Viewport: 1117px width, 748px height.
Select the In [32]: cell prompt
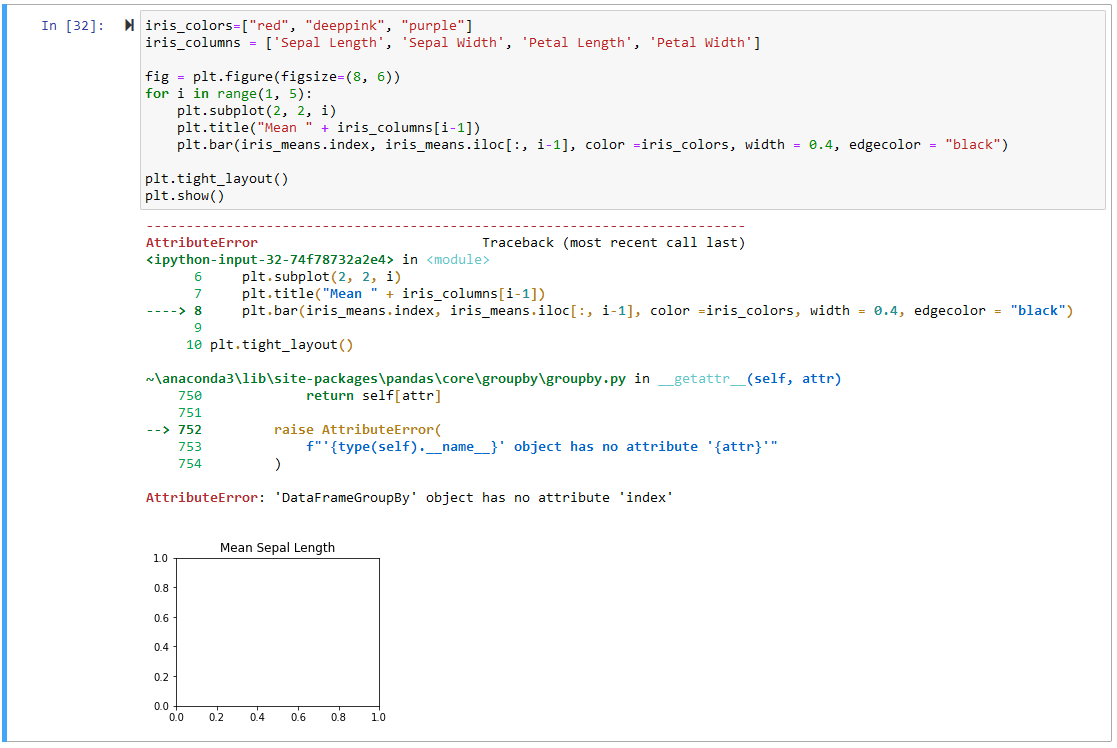(x=73, y=26)
